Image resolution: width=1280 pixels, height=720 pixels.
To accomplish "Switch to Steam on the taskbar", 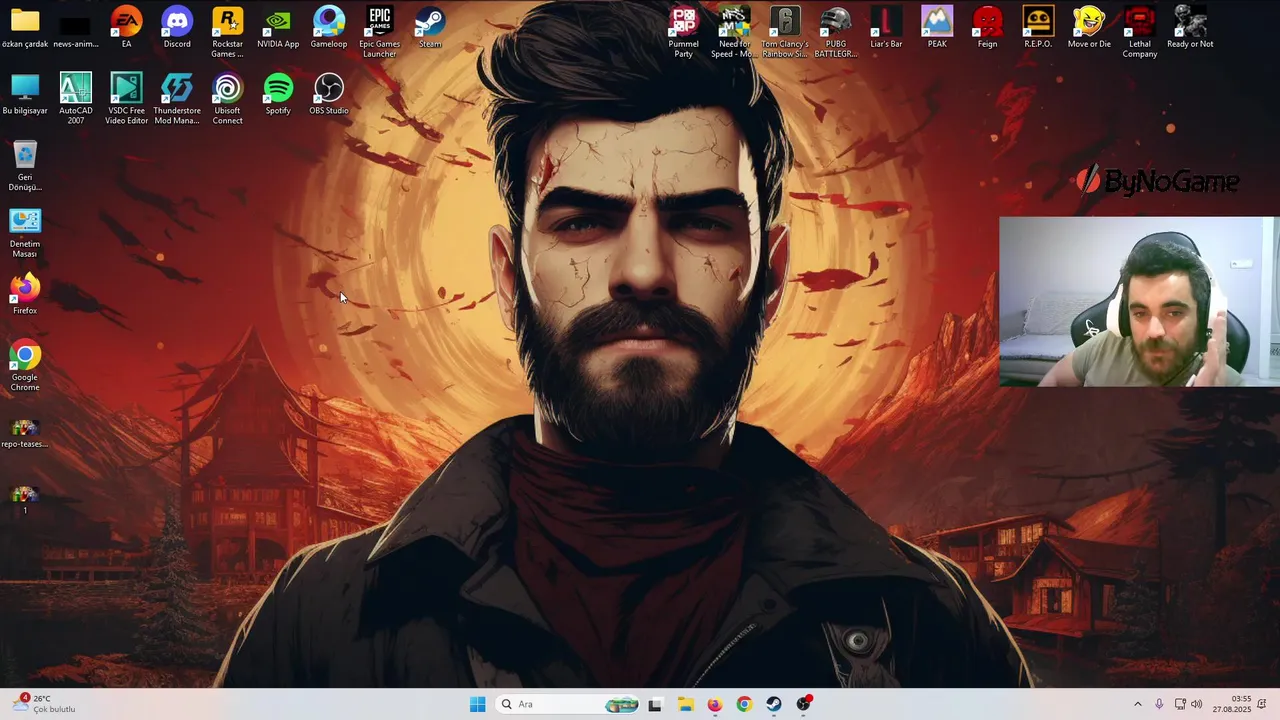I will [774, 704].
